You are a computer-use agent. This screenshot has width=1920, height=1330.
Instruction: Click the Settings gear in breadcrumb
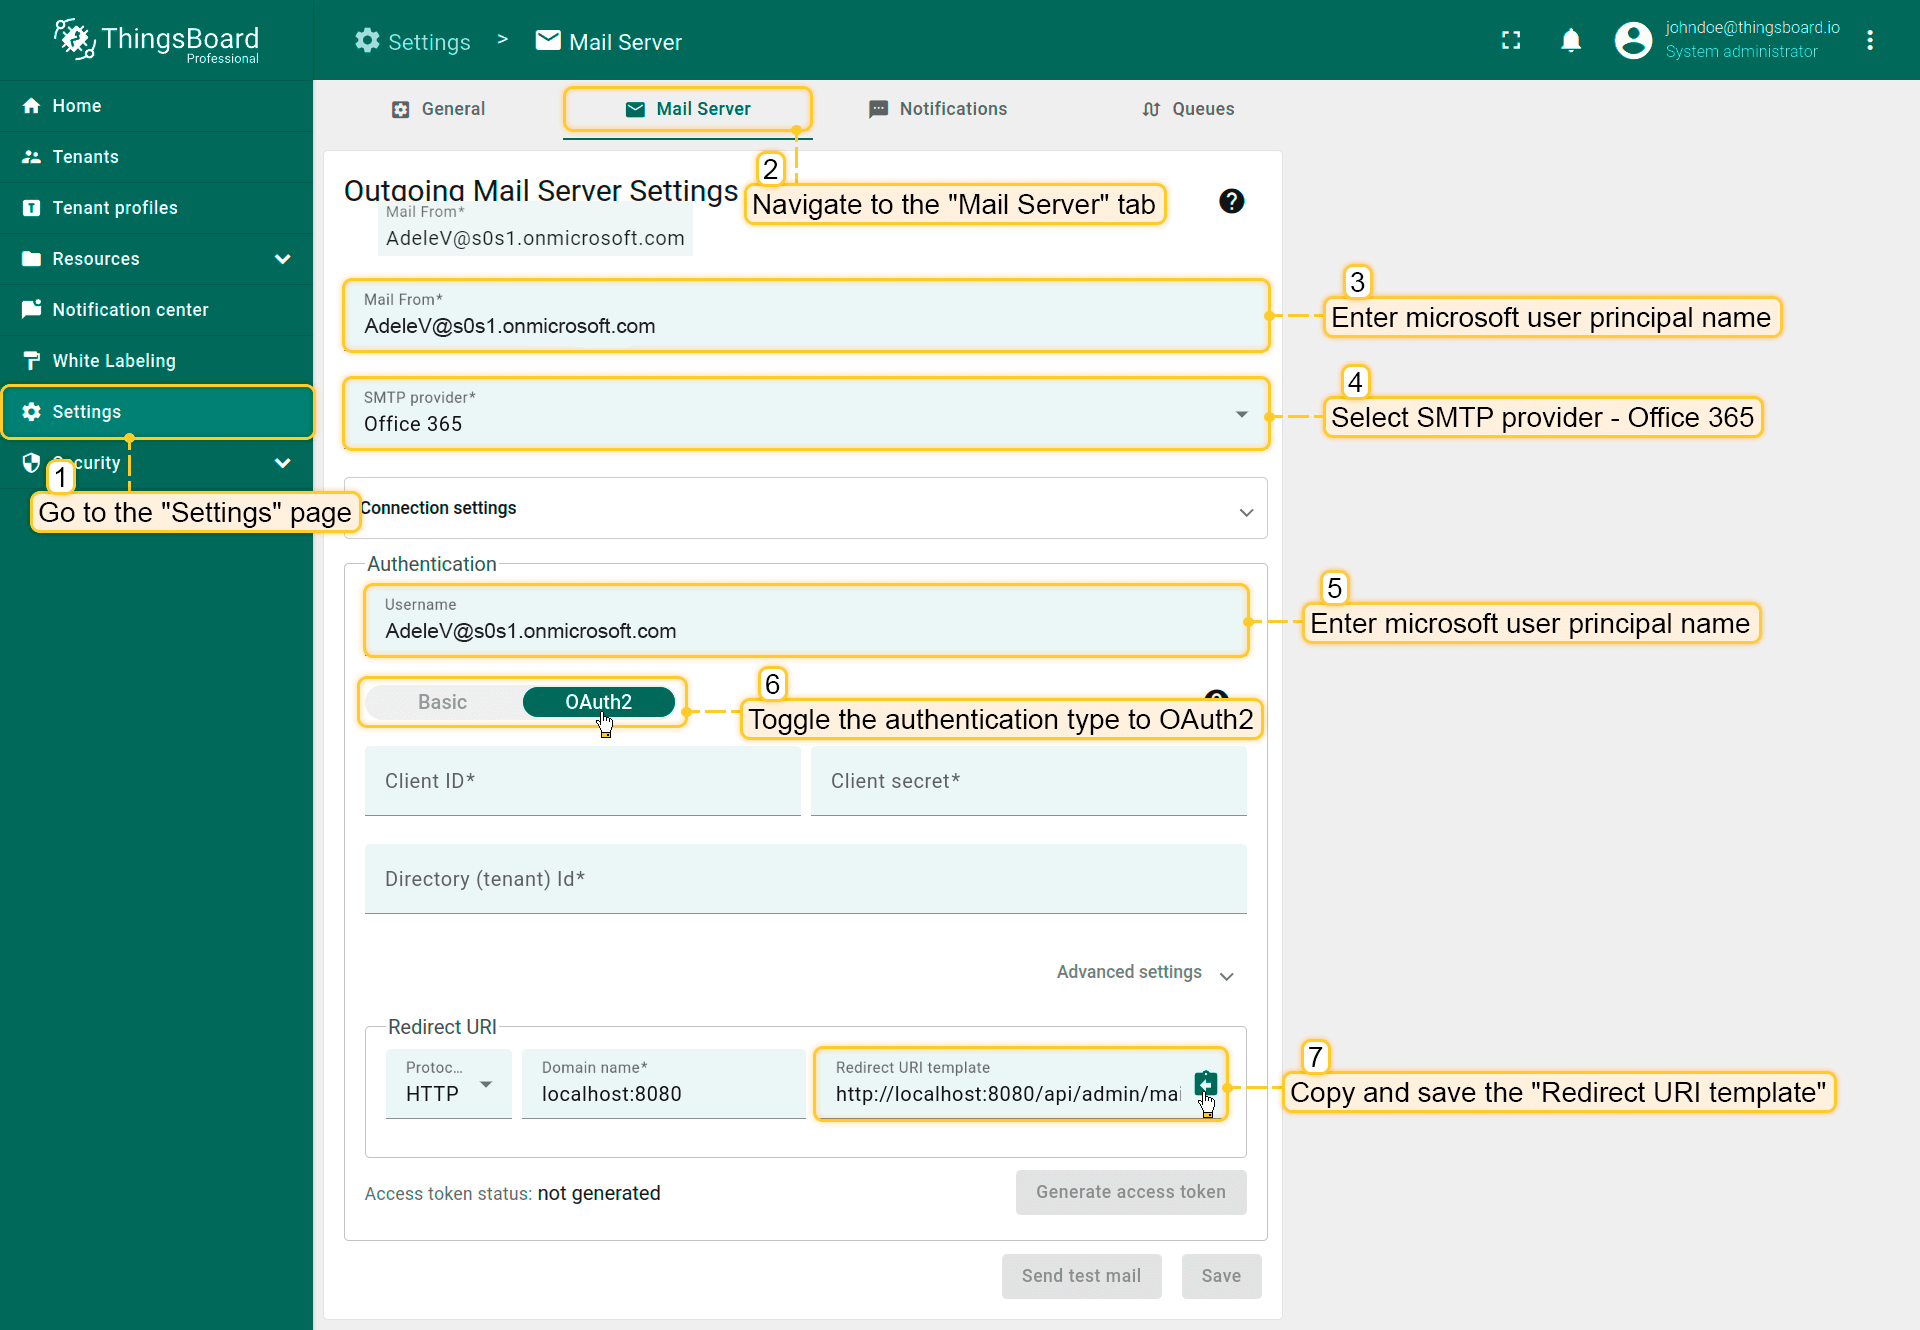point(368,41)
